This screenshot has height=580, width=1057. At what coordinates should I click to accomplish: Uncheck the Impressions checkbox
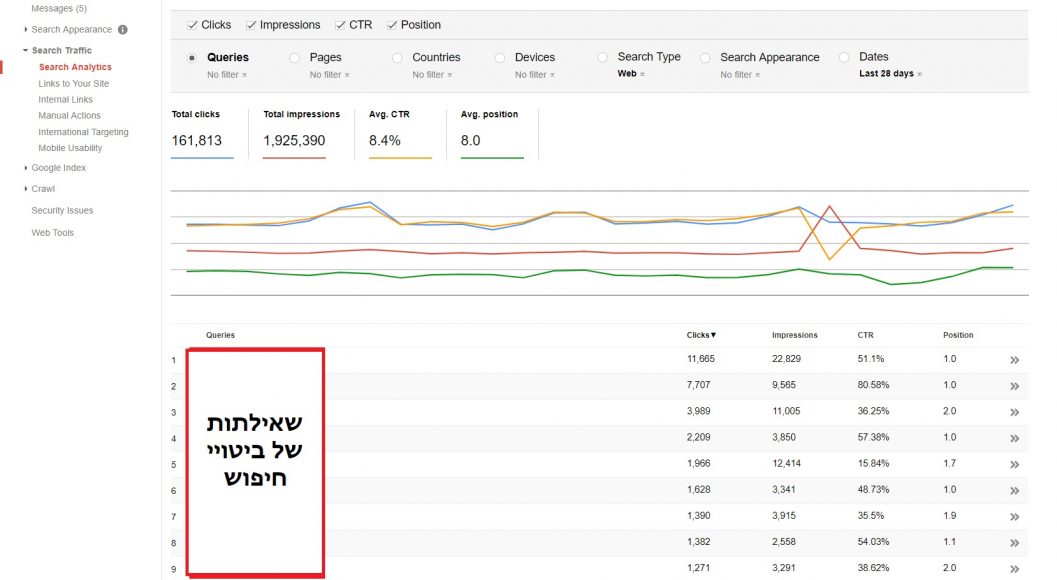(251, 25)
